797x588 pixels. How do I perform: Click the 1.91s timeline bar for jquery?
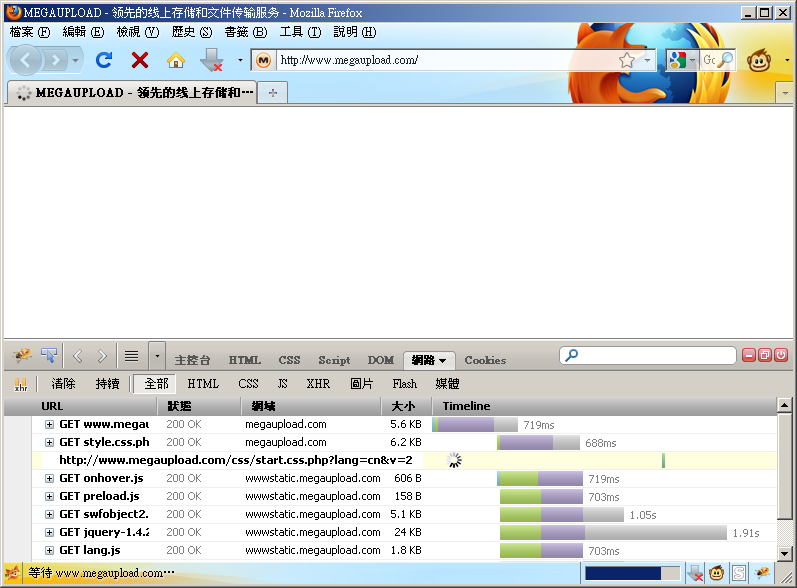(x=613, y=533)
